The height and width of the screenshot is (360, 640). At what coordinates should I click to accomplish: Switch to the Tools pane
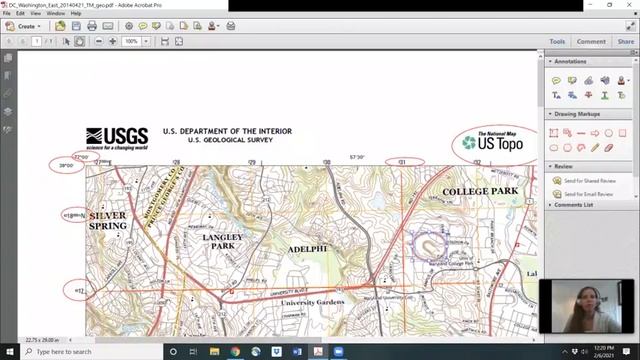(557, 42)
